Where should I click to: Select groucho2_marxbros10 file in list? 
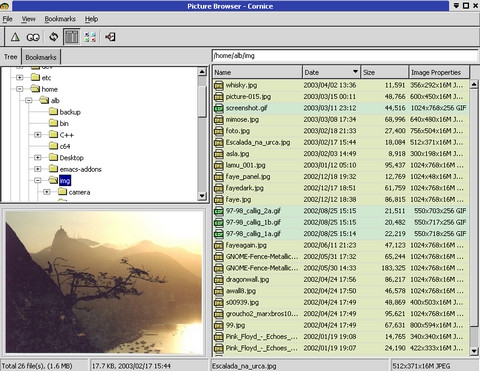(x=341, y=314)
